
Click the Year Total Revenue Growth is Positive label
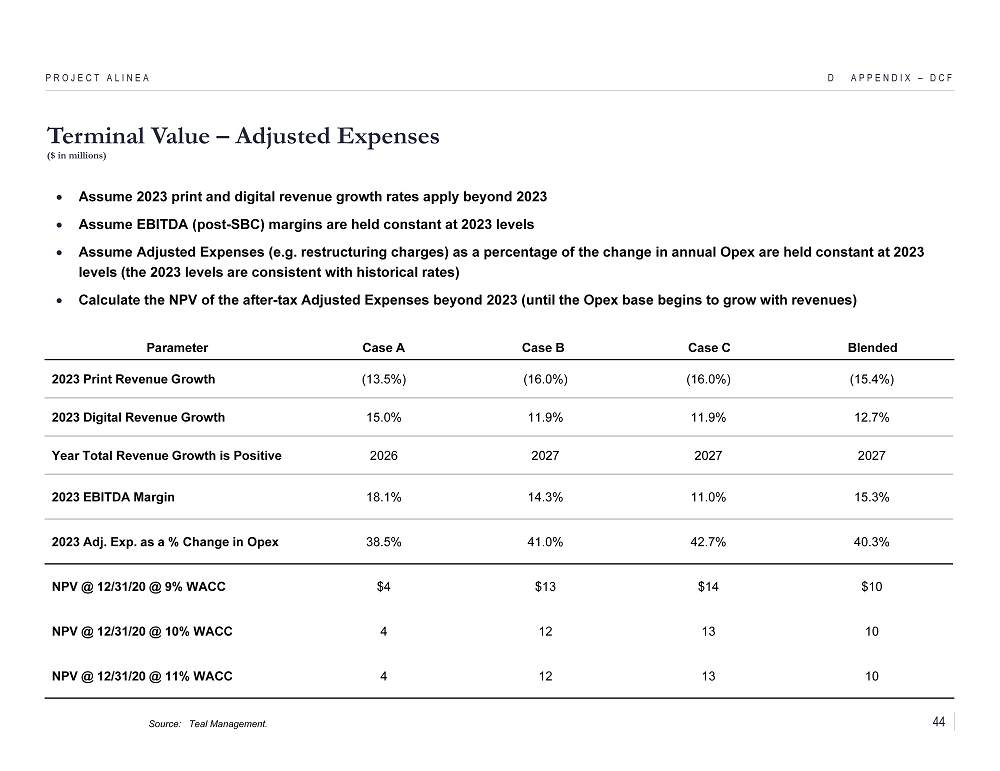[166, 455]
